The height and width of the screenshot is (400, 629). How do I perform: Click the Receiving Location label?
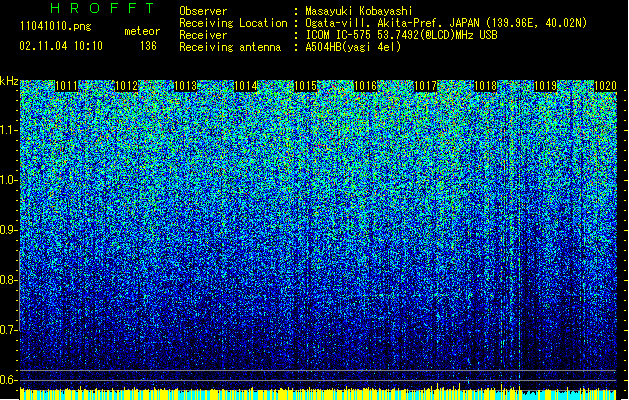pyautogui.click(x=233, y=23)
